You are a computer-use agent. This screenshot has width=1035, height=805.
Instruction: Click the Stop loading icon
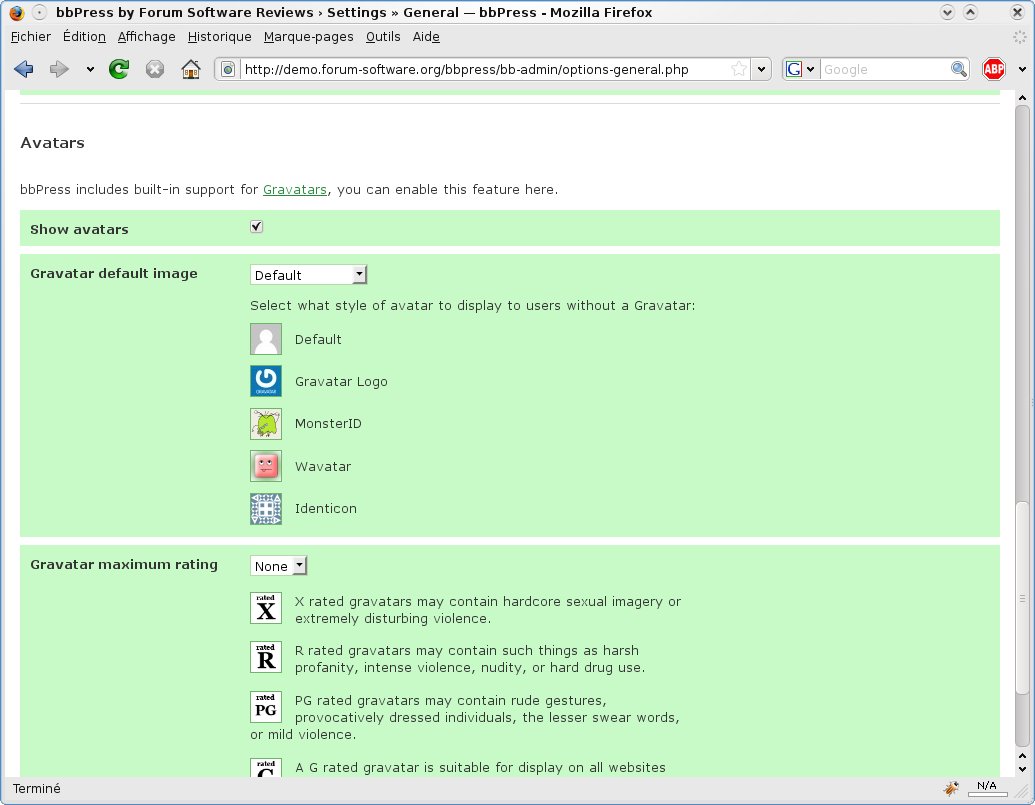[x=154, y=69]
